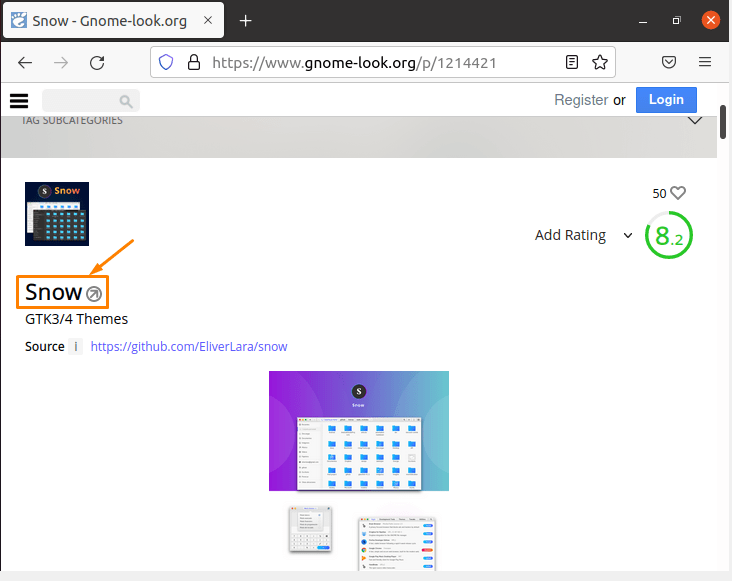Screen dimensions: 732x581
Task: Click the forward navigation arrow
Action: pyautogui.click(x=61, y=63)
